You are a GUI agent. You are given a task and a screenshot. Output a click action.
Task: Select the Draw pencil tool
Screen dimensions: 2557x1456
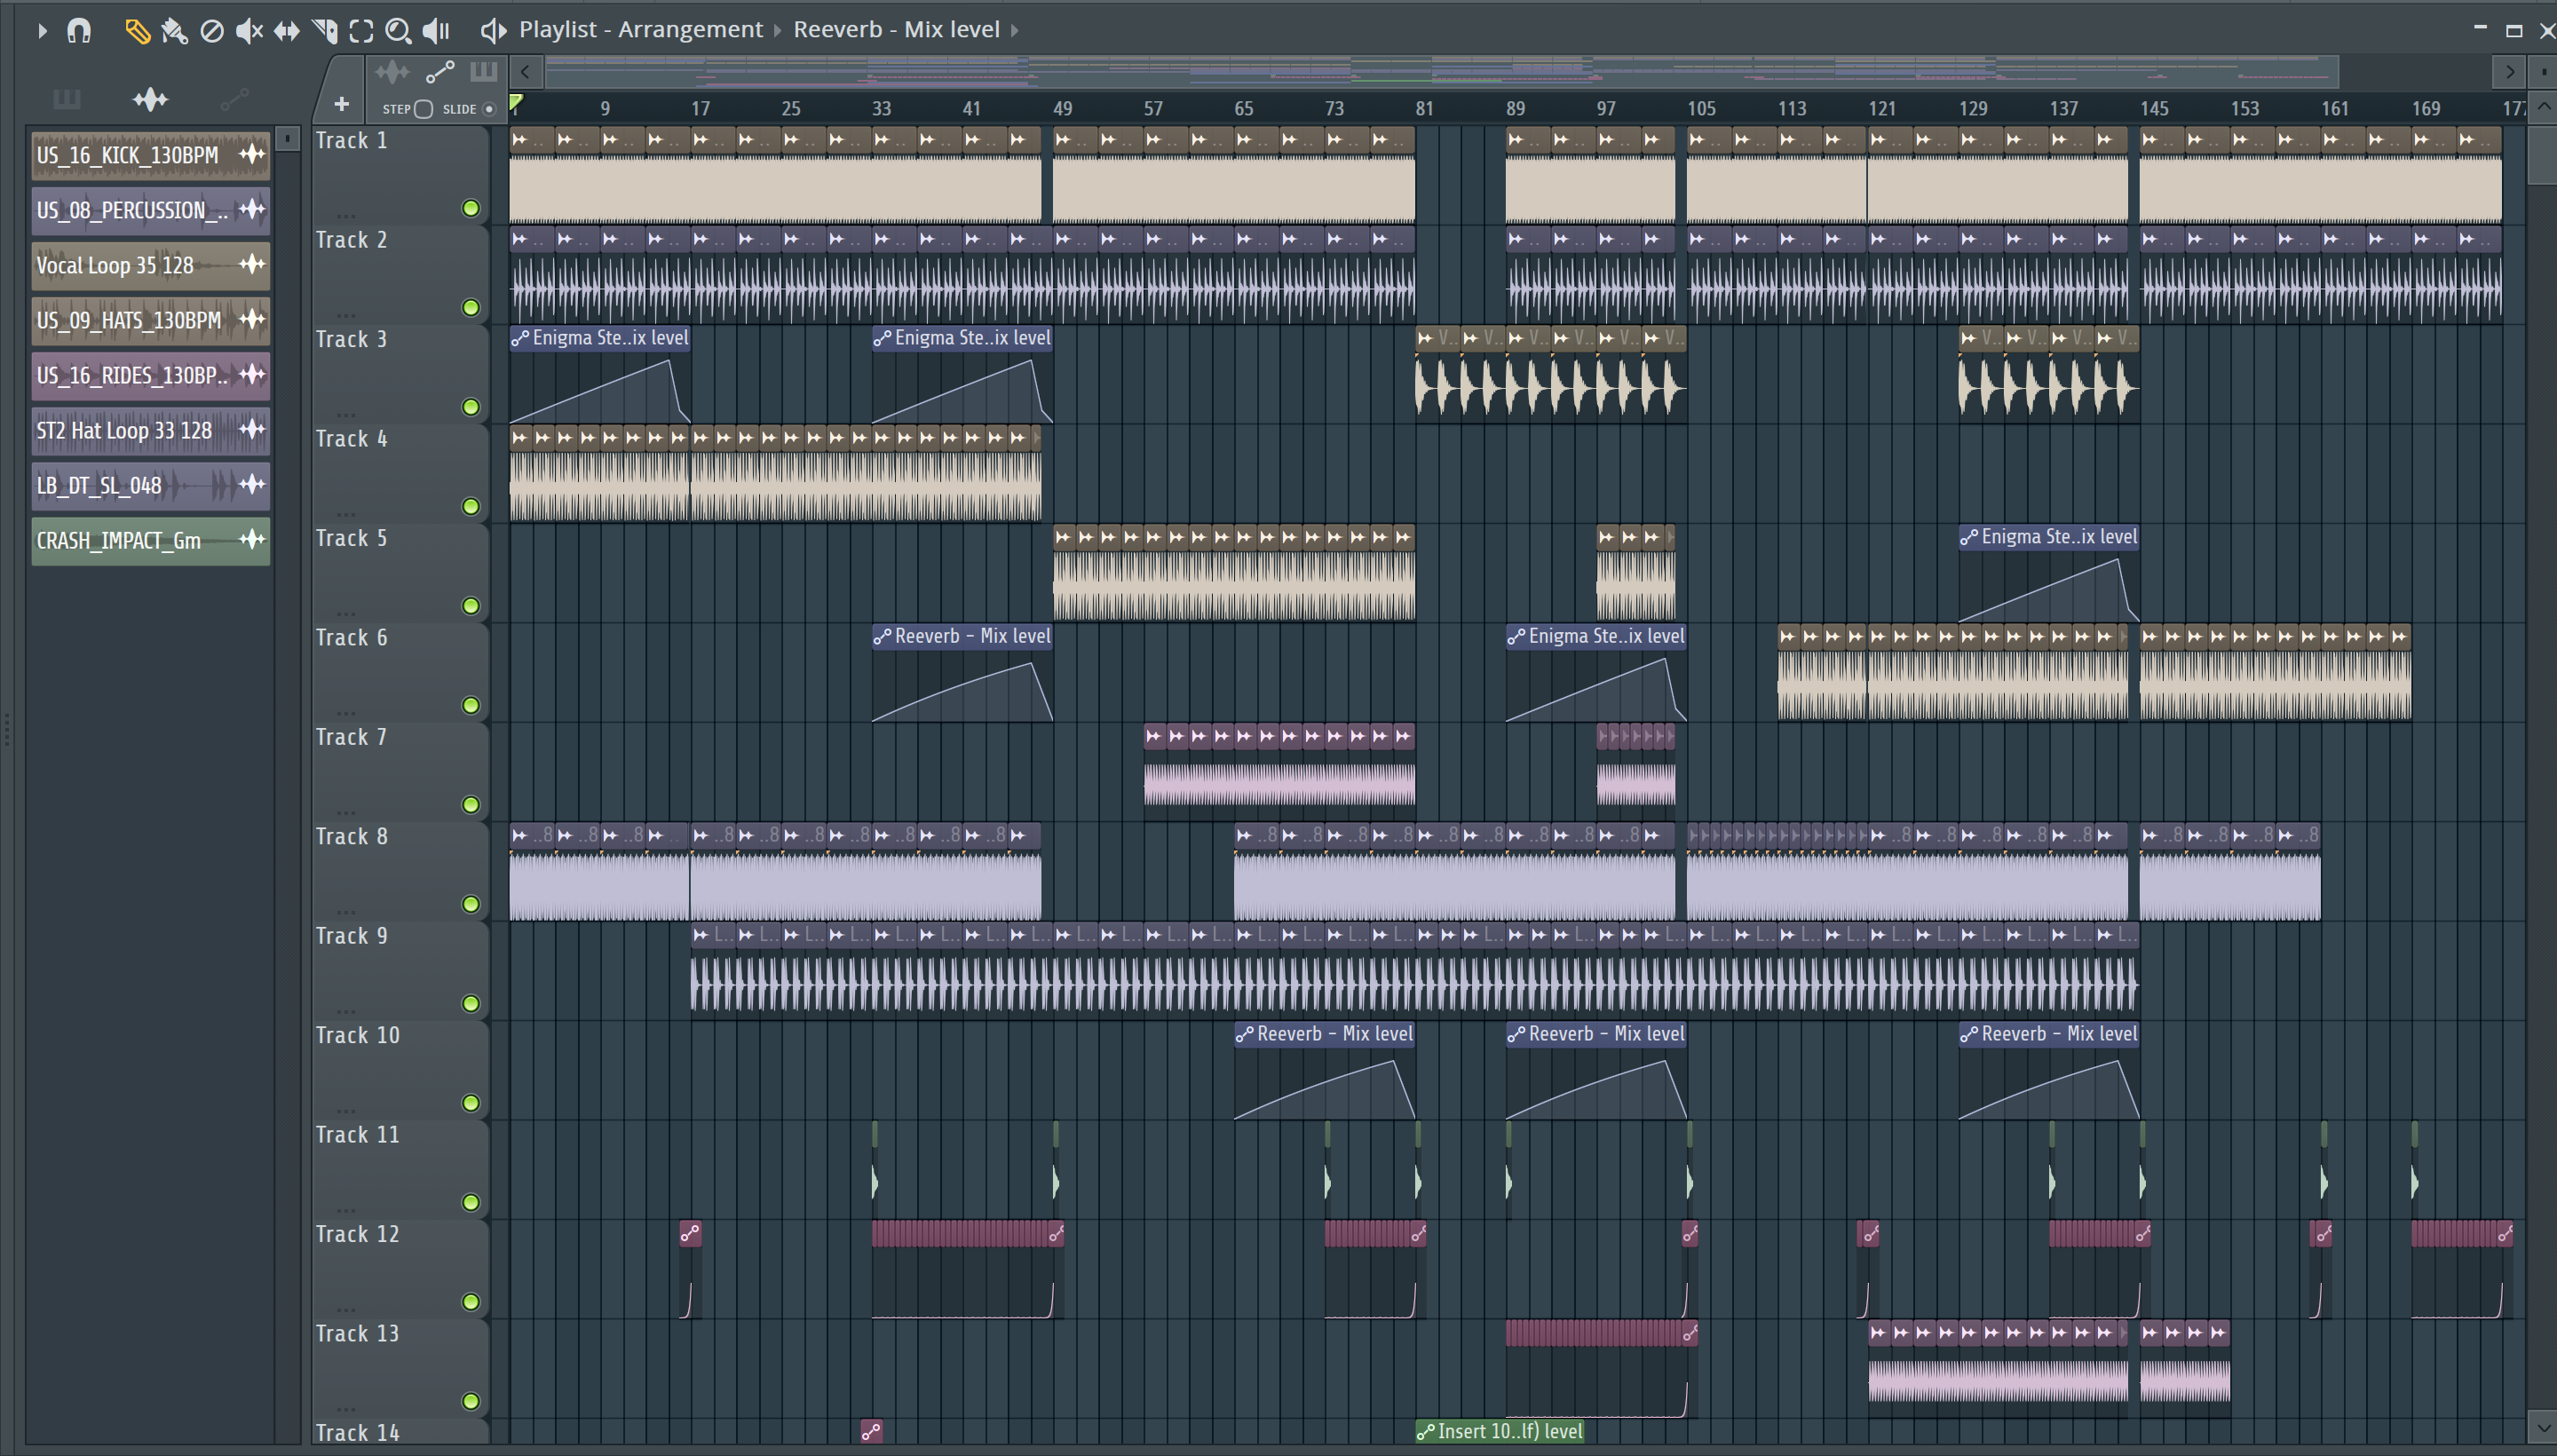tap(137, 31)
